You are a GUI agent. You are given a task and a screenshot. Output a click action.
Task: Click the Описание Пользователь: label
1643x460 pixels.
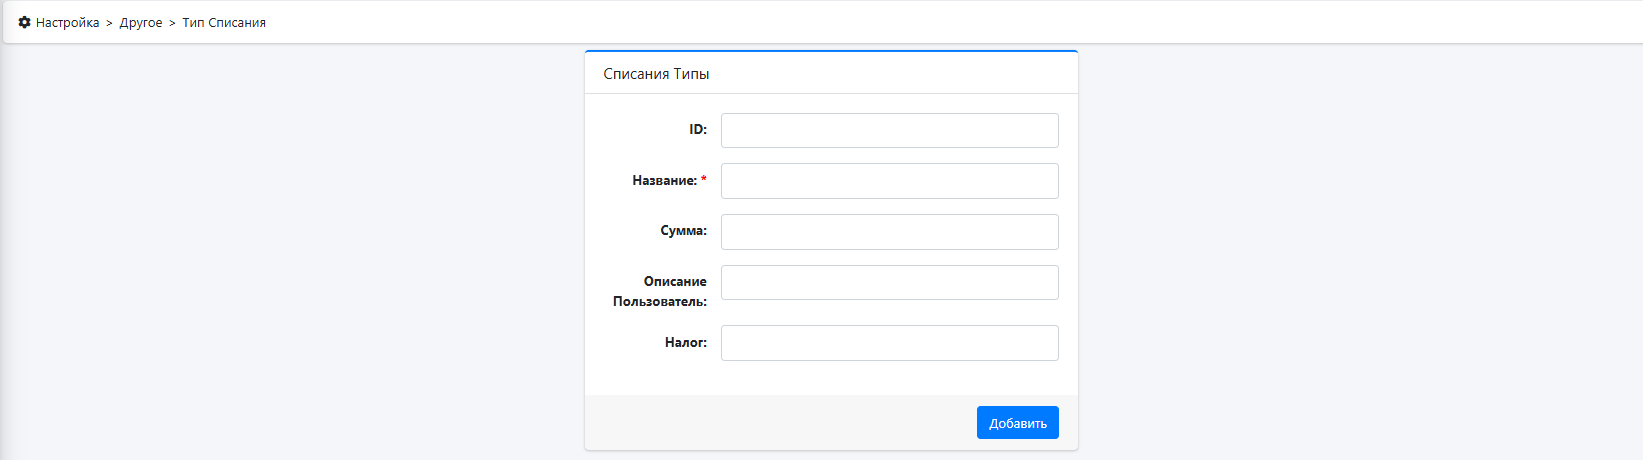coord(660,291)
